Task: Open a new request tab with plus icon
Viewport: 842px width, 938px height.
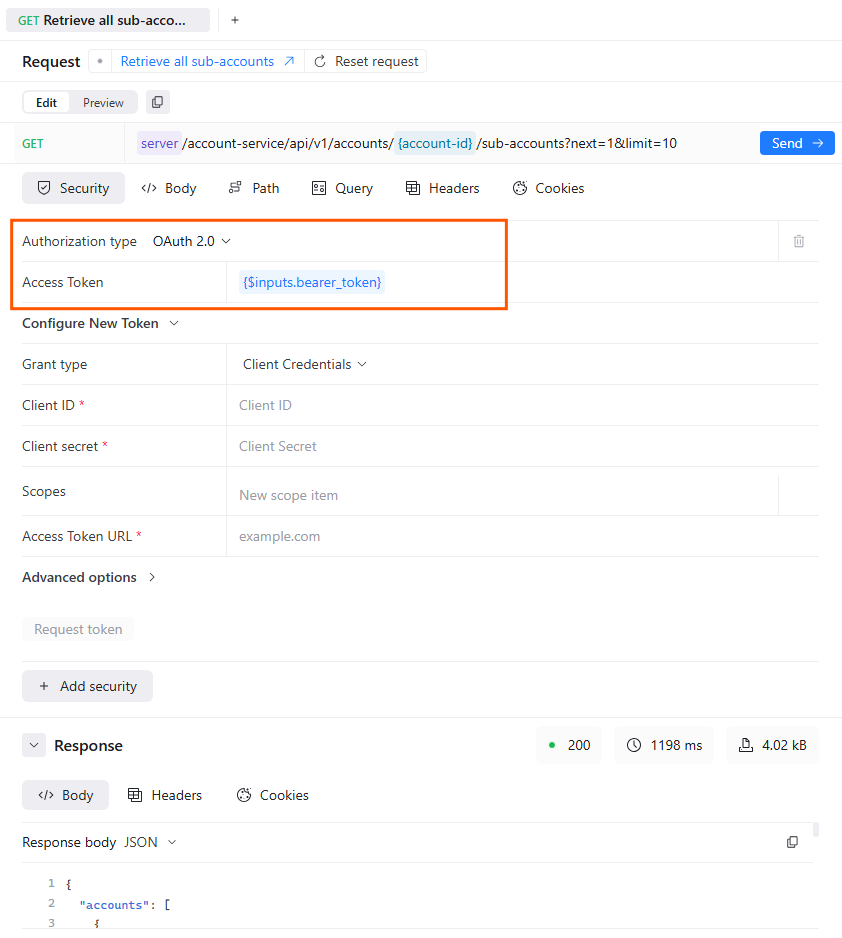Action: click(235, 20)
